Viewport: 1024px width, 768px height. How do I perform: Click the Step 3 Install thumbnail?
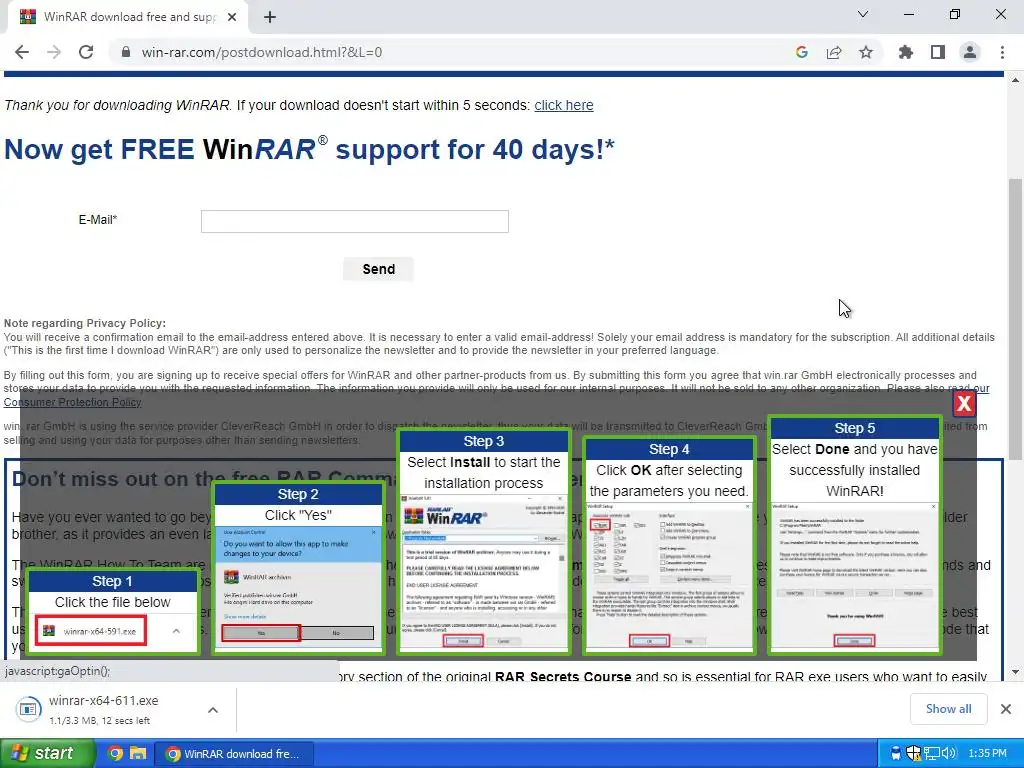click(483, 541)
